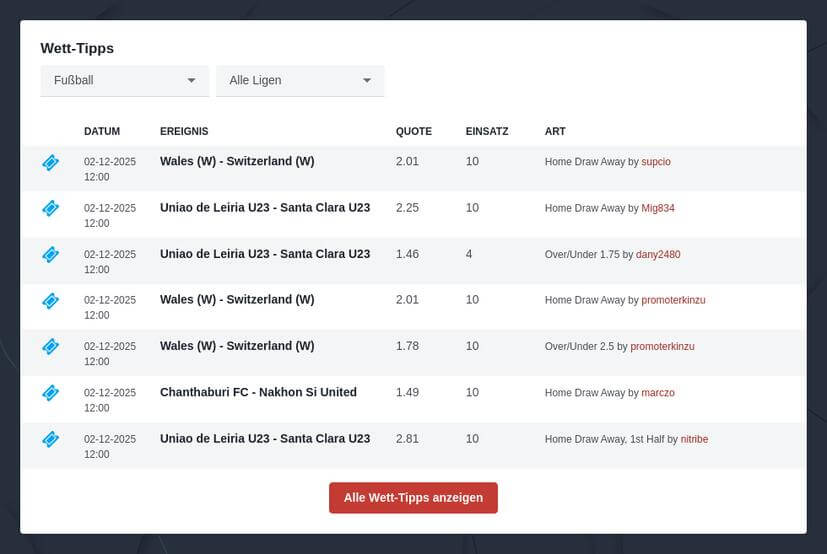Open marczo's user profile link
Screen dimensions: 827x554
658,393
